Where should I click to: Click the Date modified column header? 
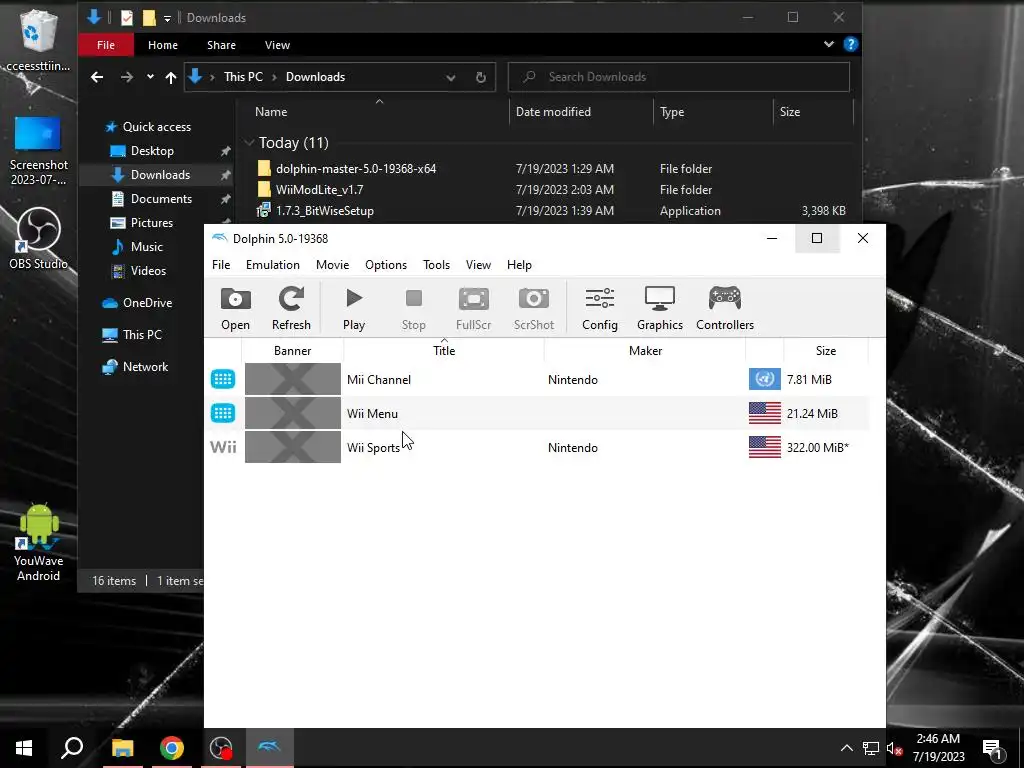(x=553, y=112)
